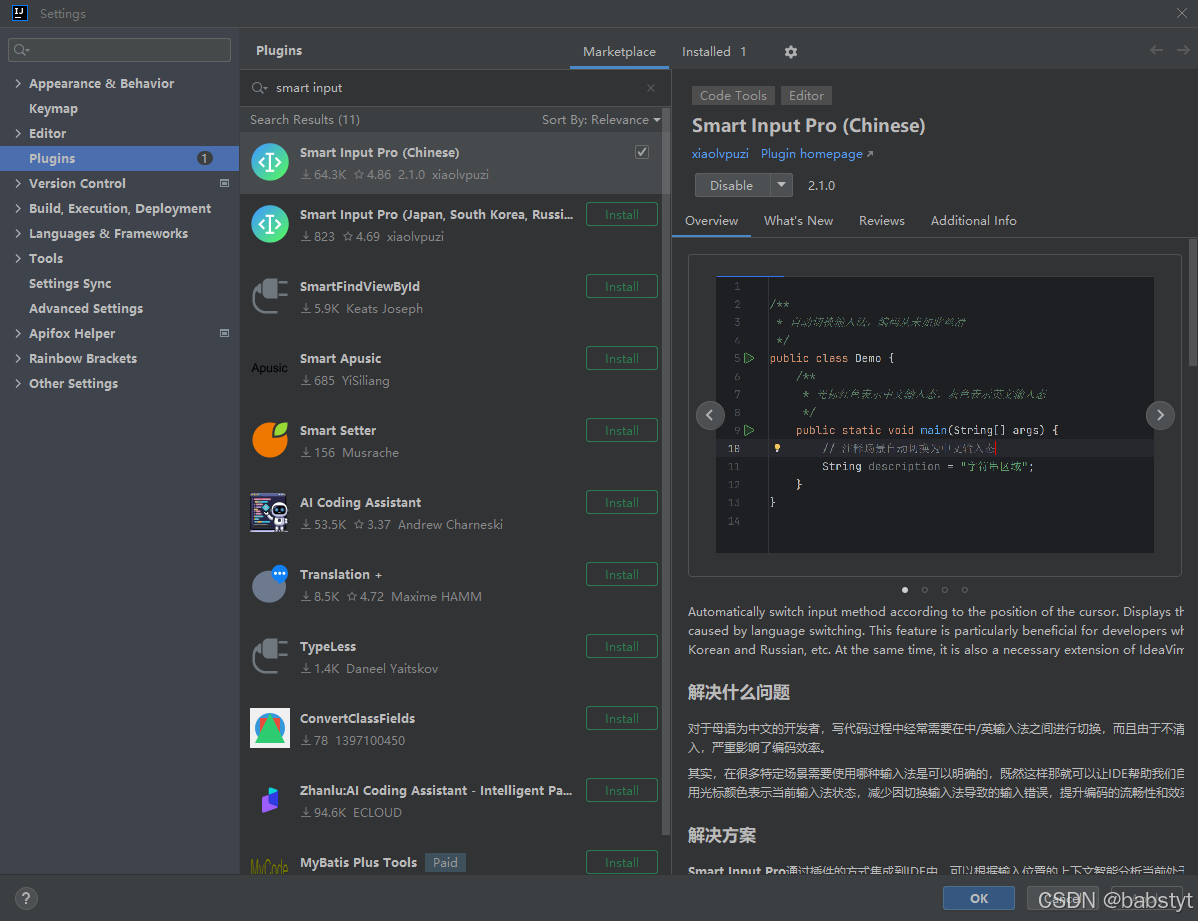This screenshot has width=1198, height=921.
Task: Open the Reviews tab
Action: pyautogui.click(x=882, y=221)
